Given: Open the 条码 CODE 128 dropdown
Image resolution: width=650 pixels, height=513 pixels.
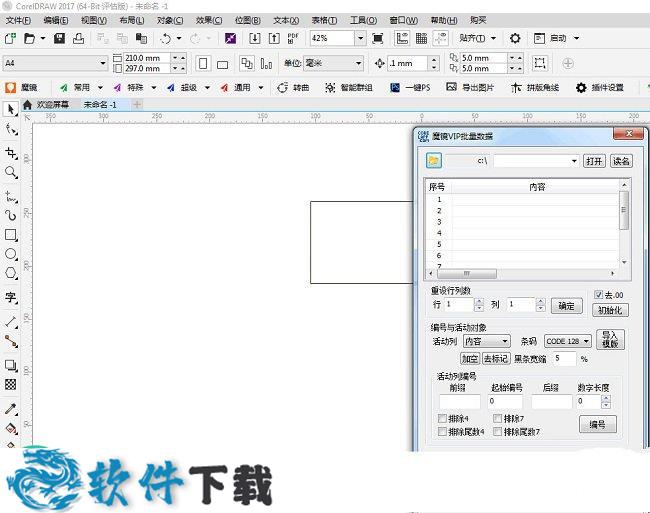Looking at the screenshot, I should pyautogui.click(x=586, y=341).
